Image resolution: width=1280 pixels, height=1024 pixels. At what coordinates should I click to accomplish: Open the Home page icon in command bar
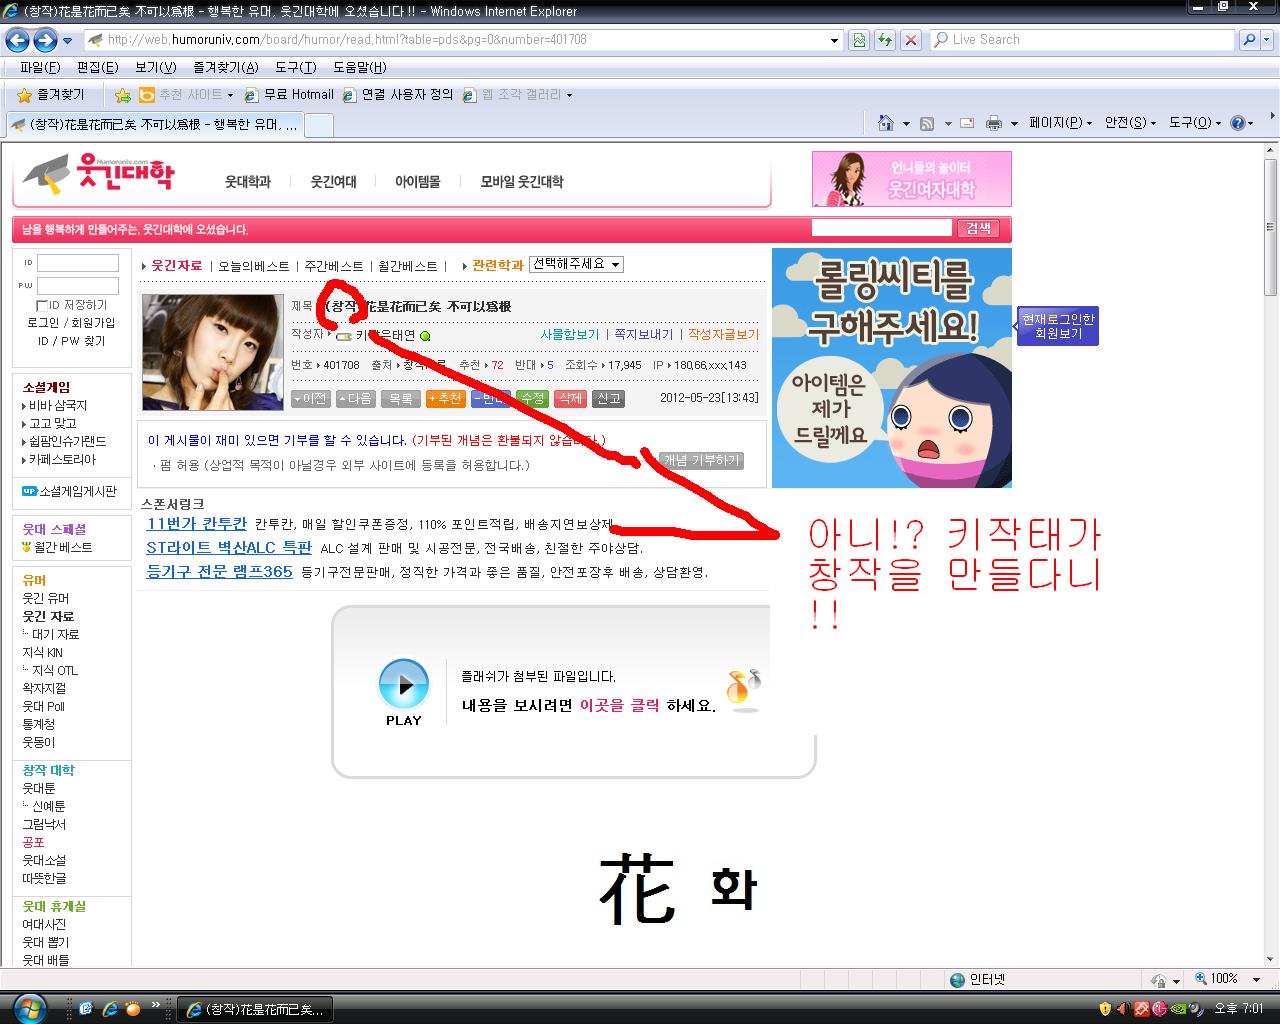[885, 123]
